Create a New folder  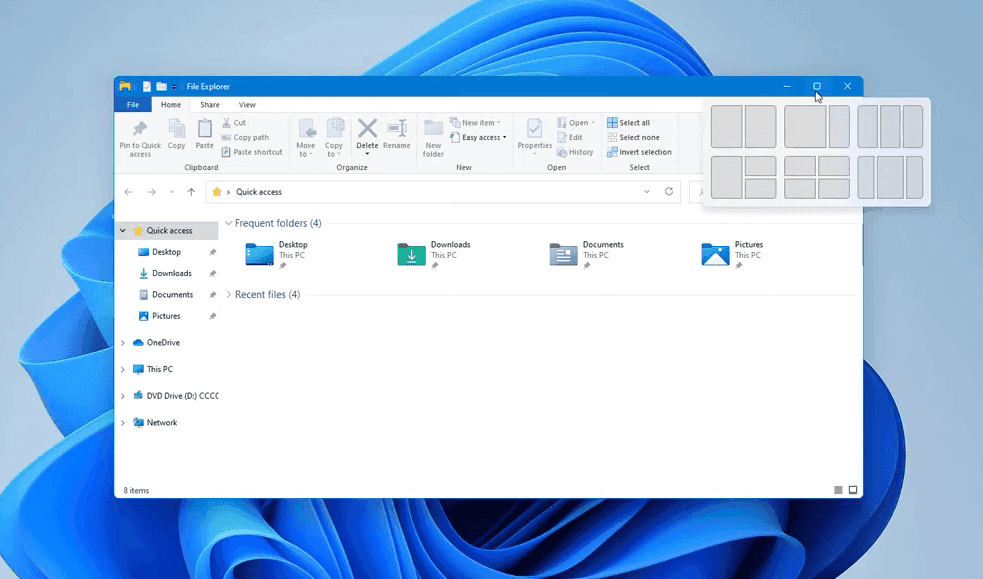(433, 138)
